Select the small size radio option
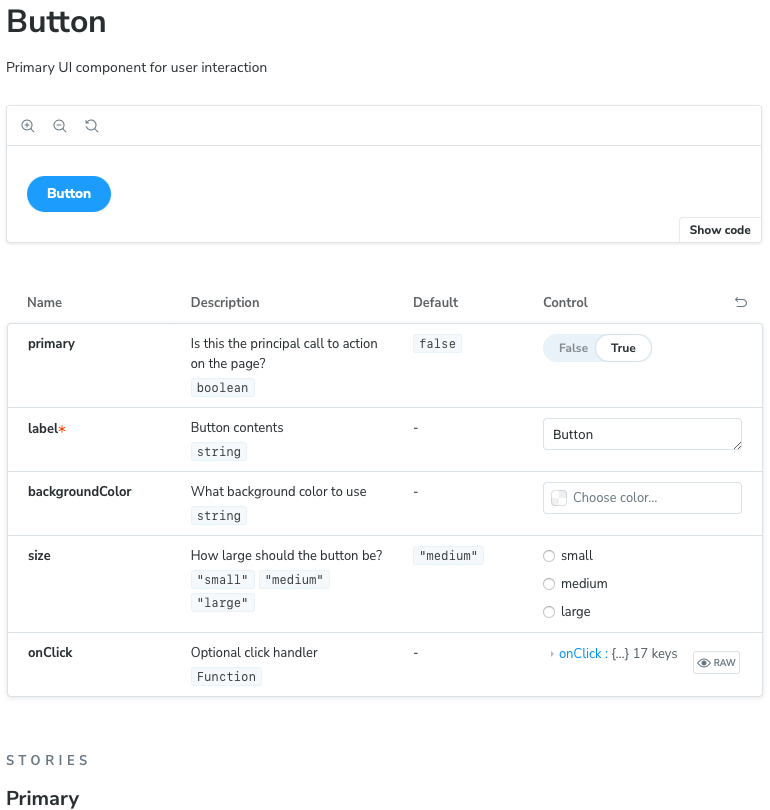Viewport: 770px width, 810px height. point(549,556)
